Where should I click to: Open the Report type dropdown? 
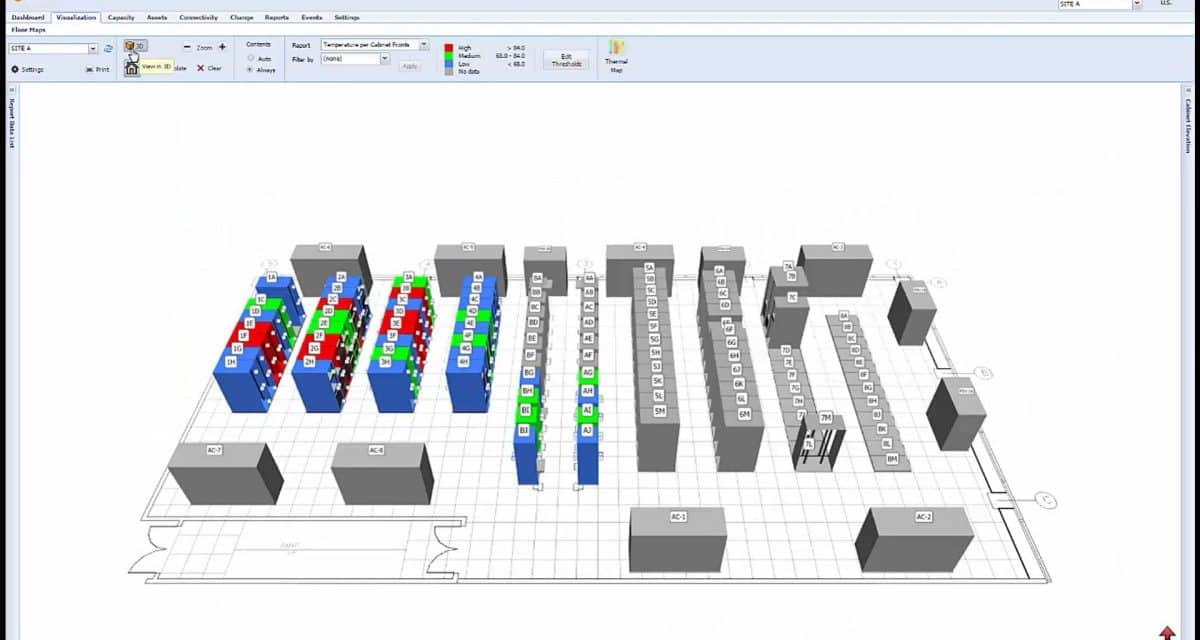pos(424,45)
